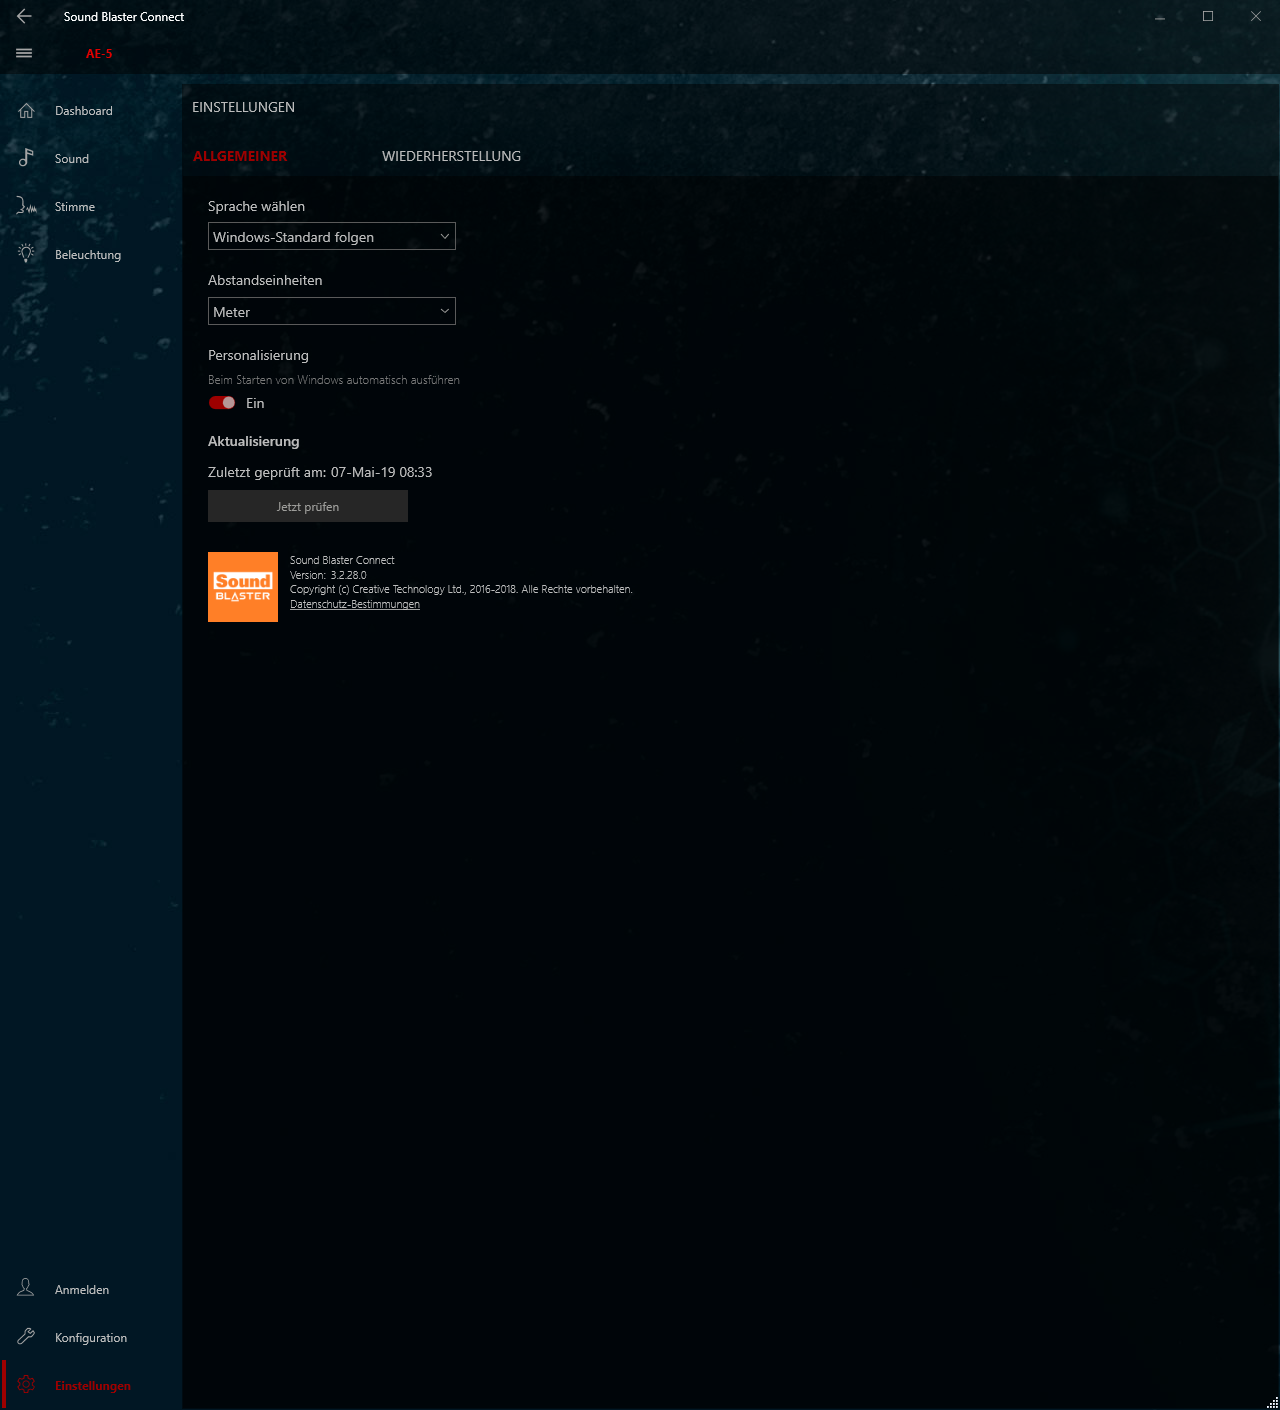Image resolution: width=1280 pixels, height=1410 pixels.
Task: Close the Sound Blaster Connect window
Action: pos(1256,16)
